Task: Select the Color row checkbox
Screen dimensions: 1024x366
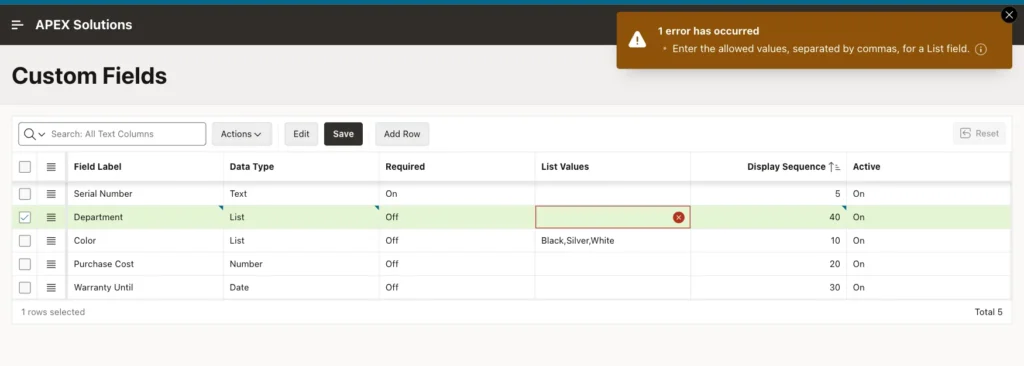Action: click(x=25, y=241)
